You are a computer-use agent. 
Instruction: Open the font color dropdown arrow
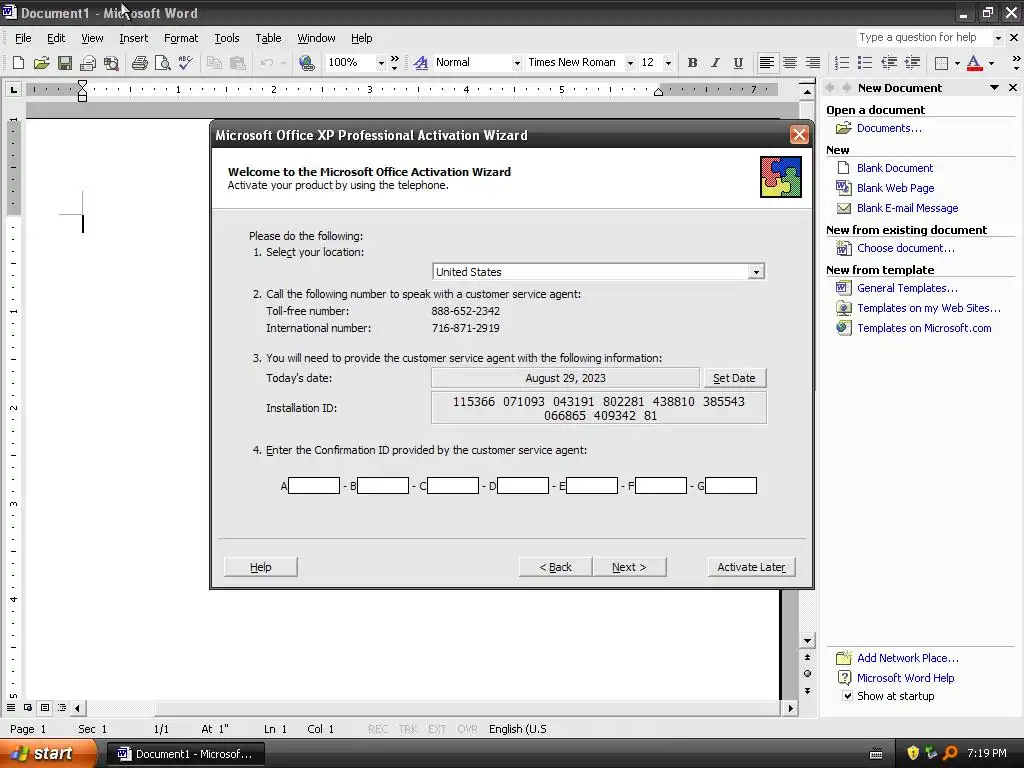coord(991,63)
